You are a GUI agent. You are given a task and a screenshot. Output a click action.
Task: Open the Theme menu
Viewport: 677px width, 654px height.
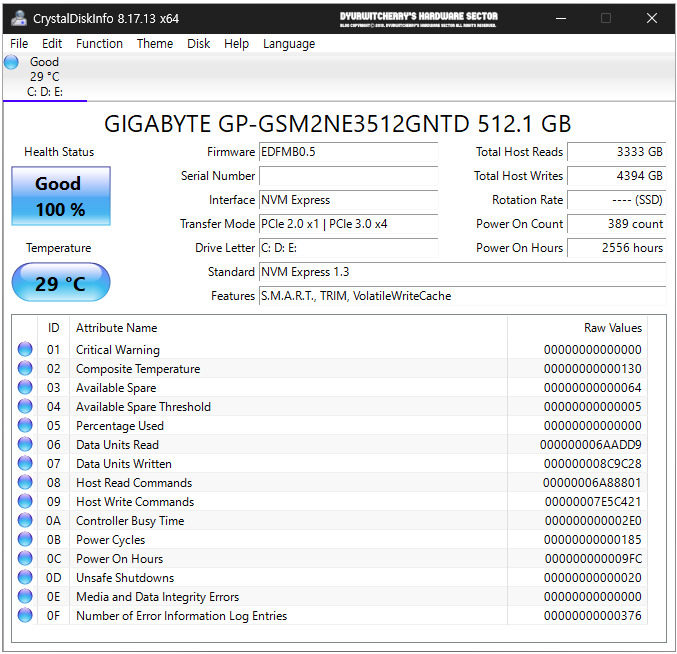tap(155, 44)
